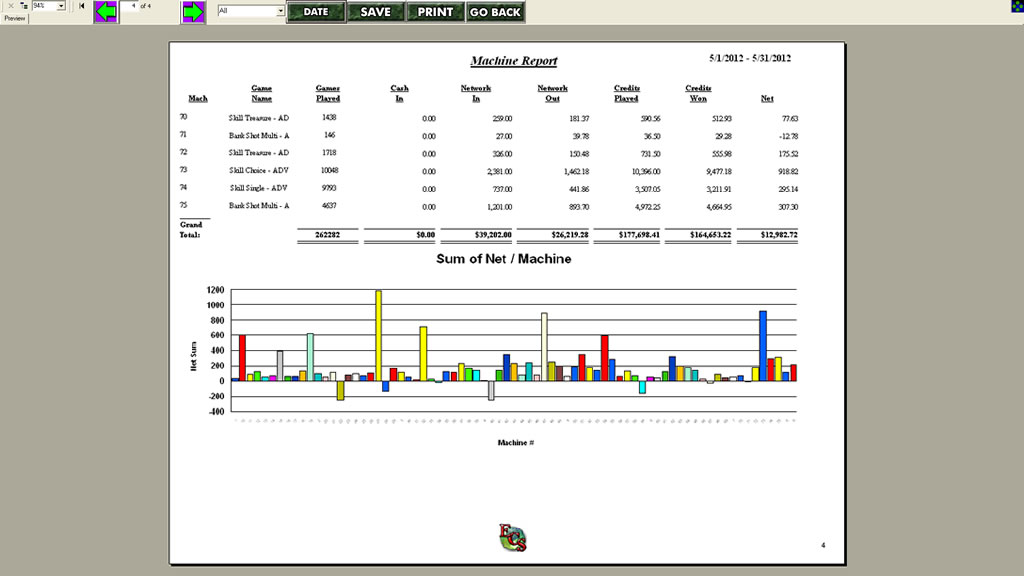This screenshot has height=576, width=1024.
Task: Click the FCS logo at page bottom
Action: coord(511,537)
